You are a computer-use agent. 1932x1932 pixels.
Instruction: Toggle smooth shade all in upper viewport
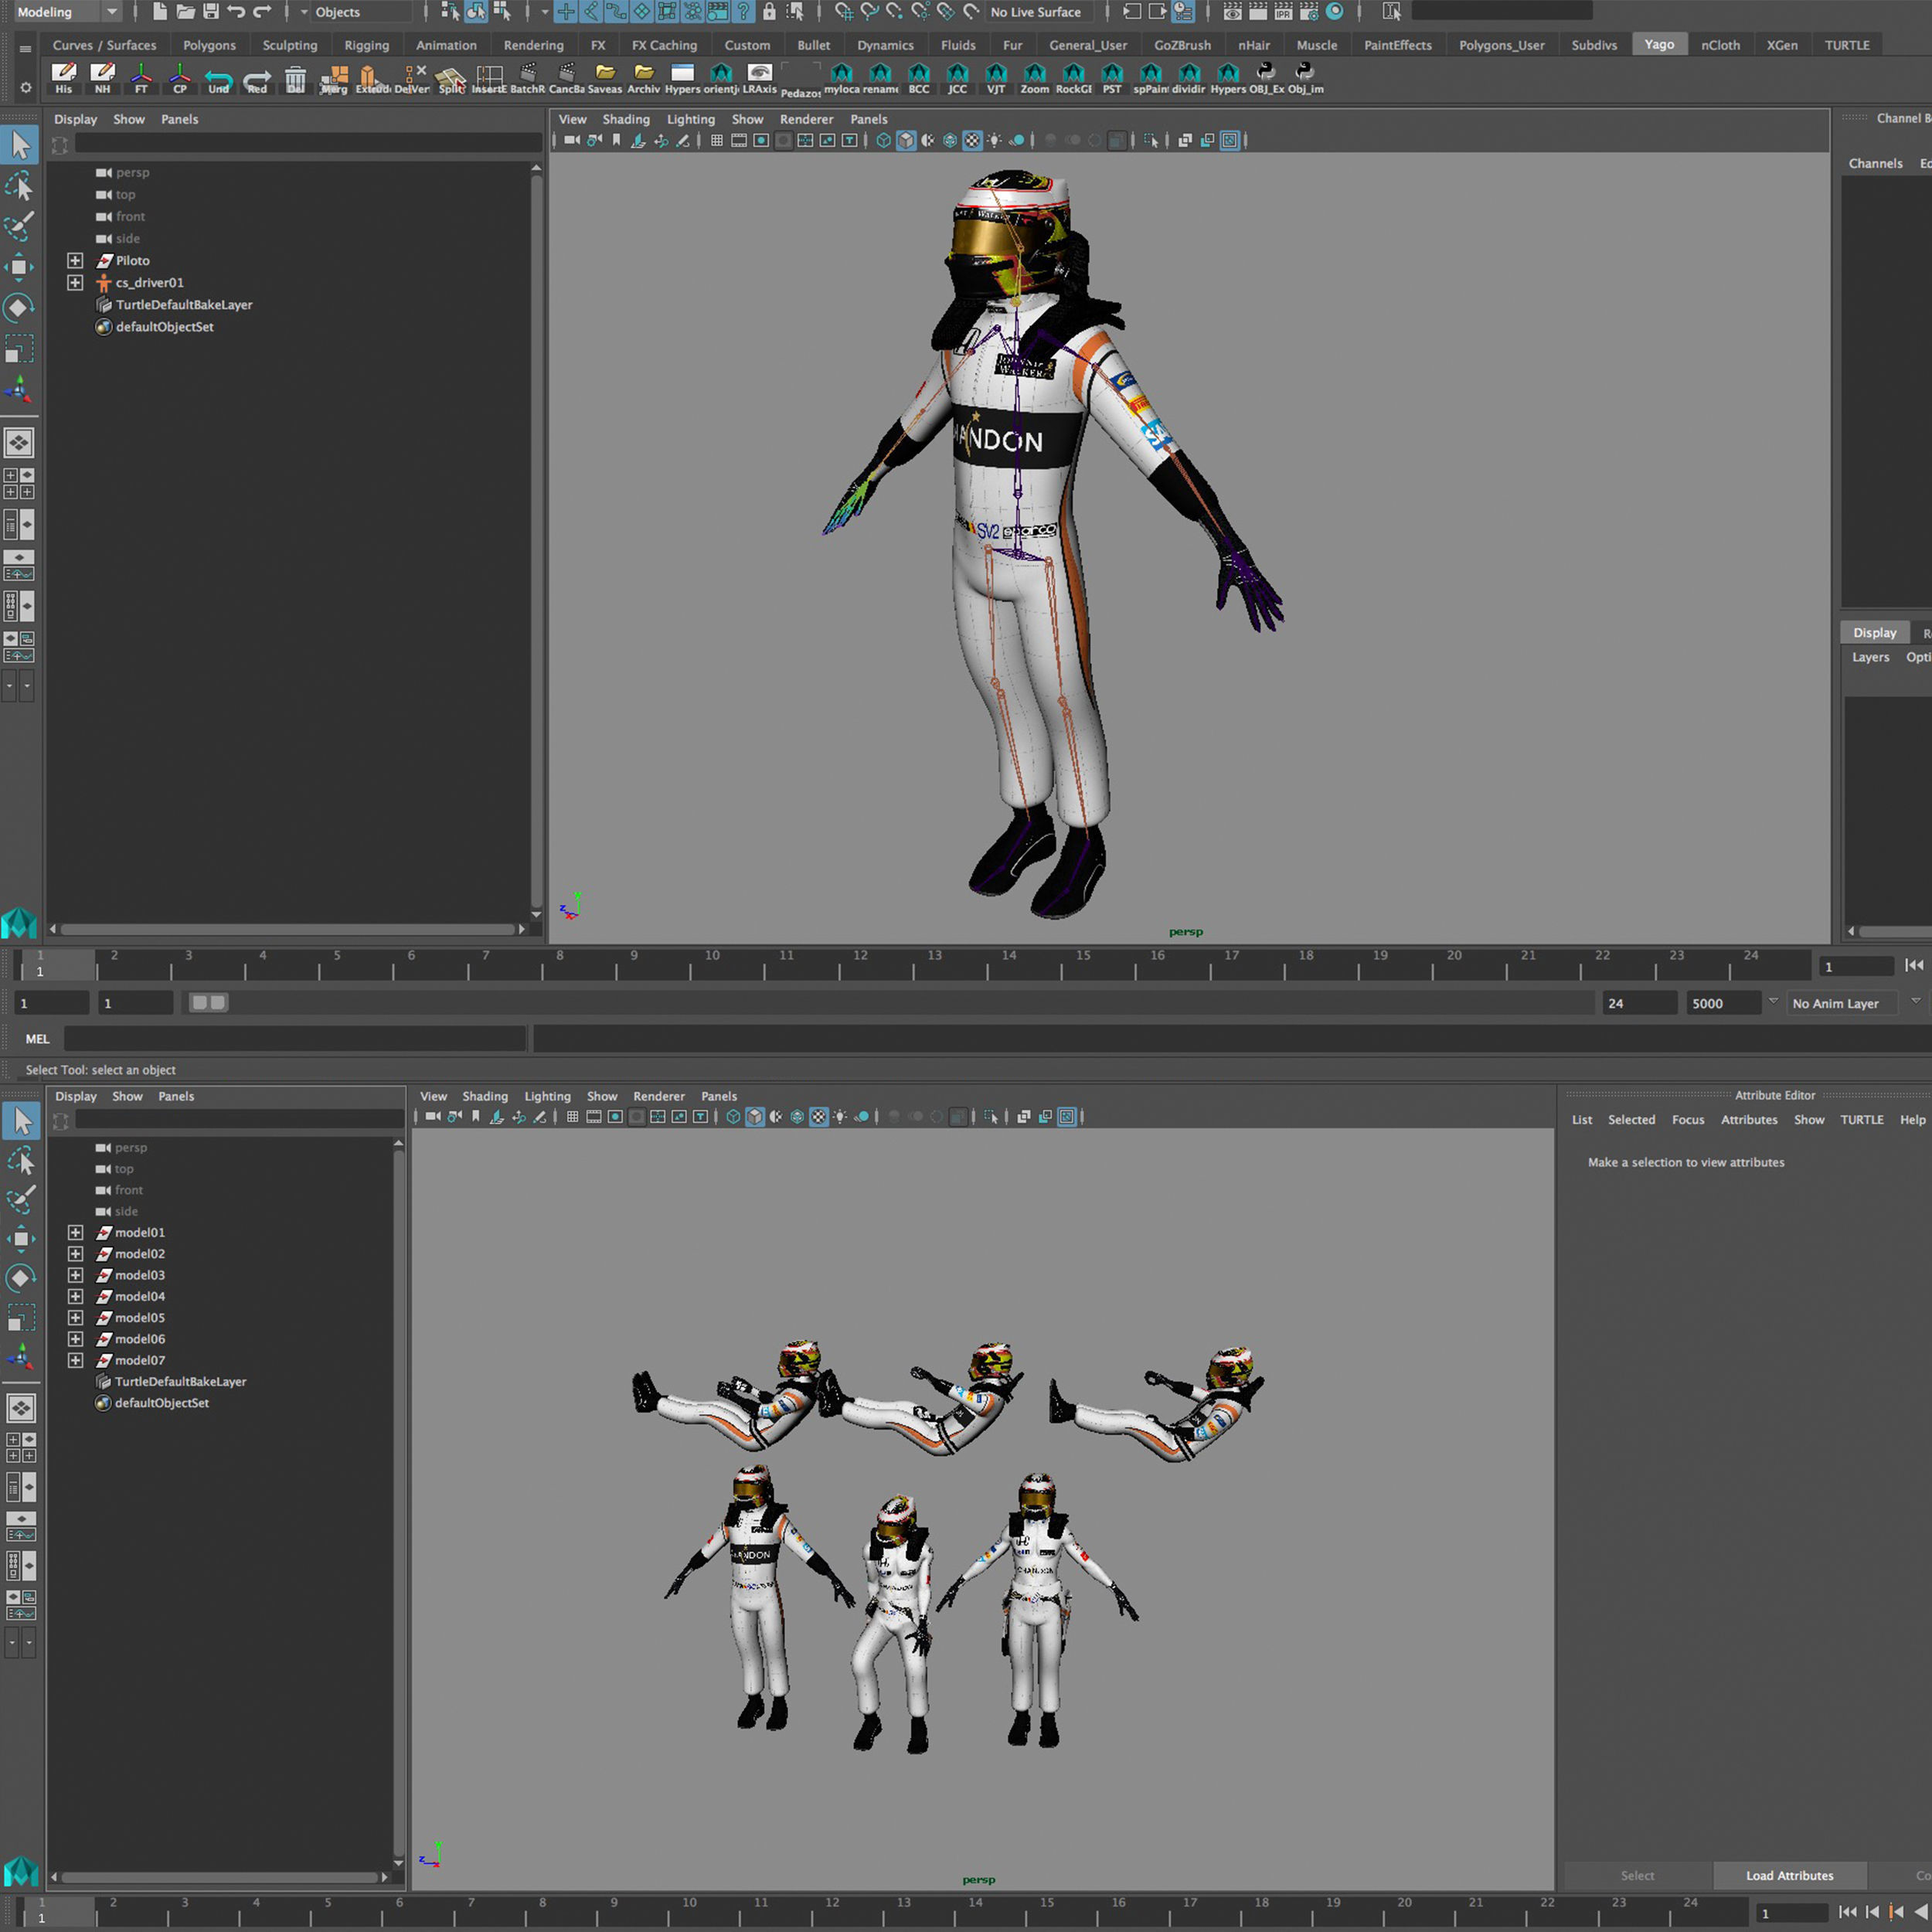point(906,141)
